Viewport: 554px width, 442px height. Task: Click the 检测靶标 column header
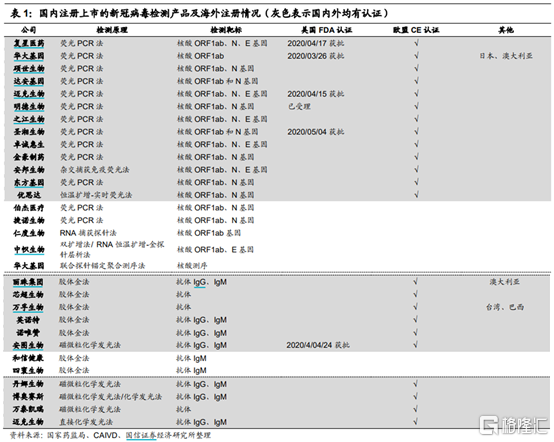(226, 30)
